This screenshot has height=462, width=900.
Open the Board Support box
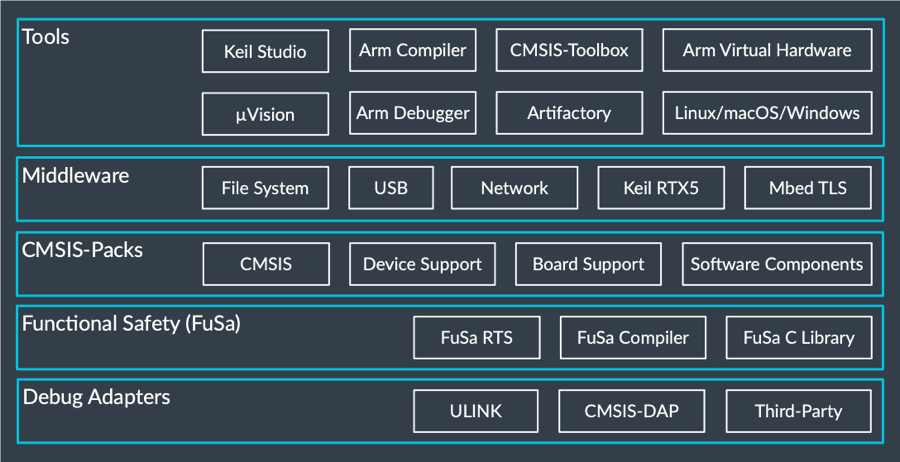pyautogui.click(x=588, y=264)
